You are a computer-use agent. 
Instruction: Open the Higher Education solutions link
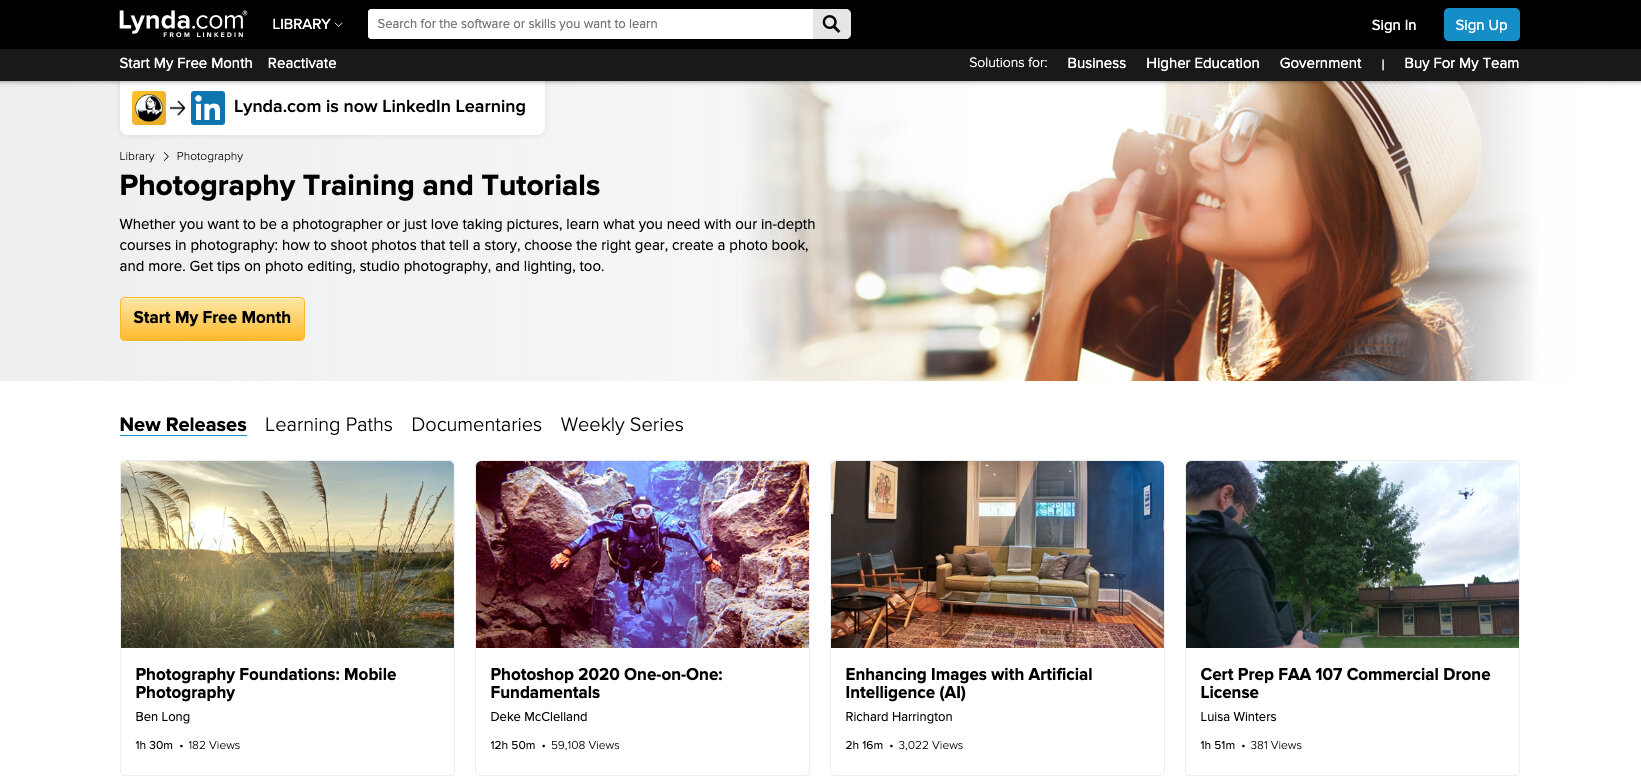click(x=1202, y=63)
